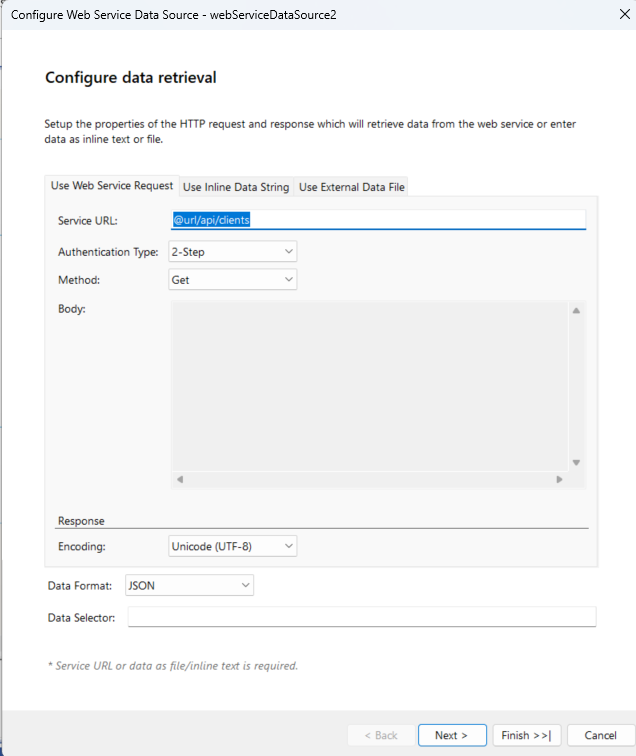The height and width of the screenshot is (756, 636).
Task: Select the Use Inline Data String tab
Action: coord(236,187)
